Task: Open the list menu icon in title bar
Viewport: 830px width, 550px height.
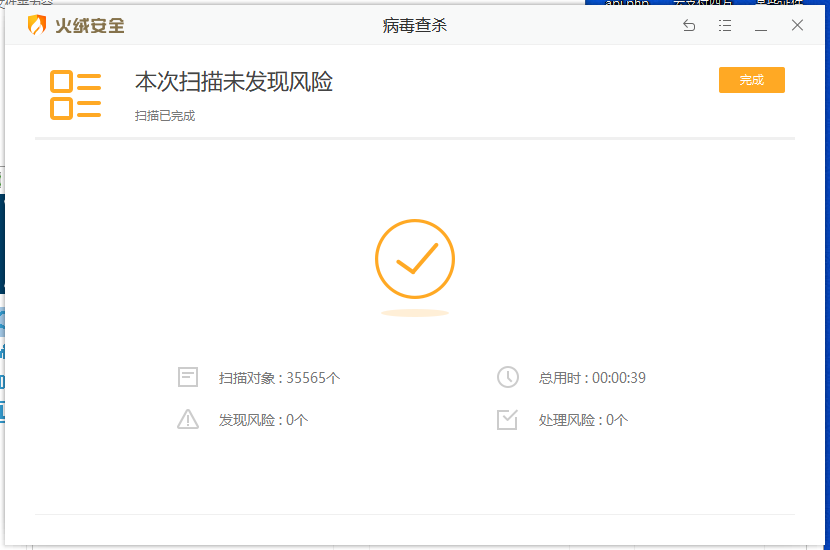Action: coord(725,26)
